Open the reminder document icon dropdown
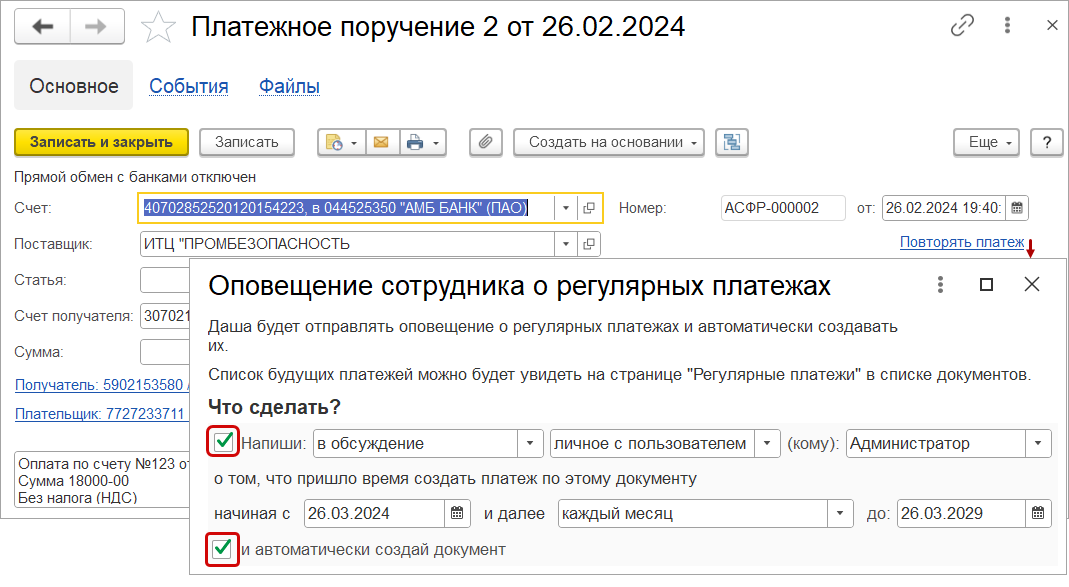1069x587 pixels. coord(342,142)
